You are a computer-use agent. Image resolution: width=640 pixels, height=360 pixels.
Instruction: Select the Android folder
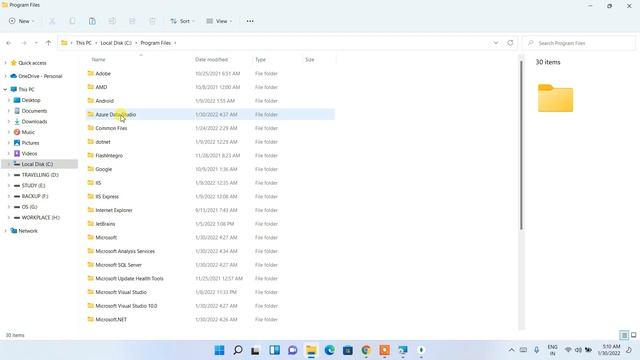coord(211,101)
